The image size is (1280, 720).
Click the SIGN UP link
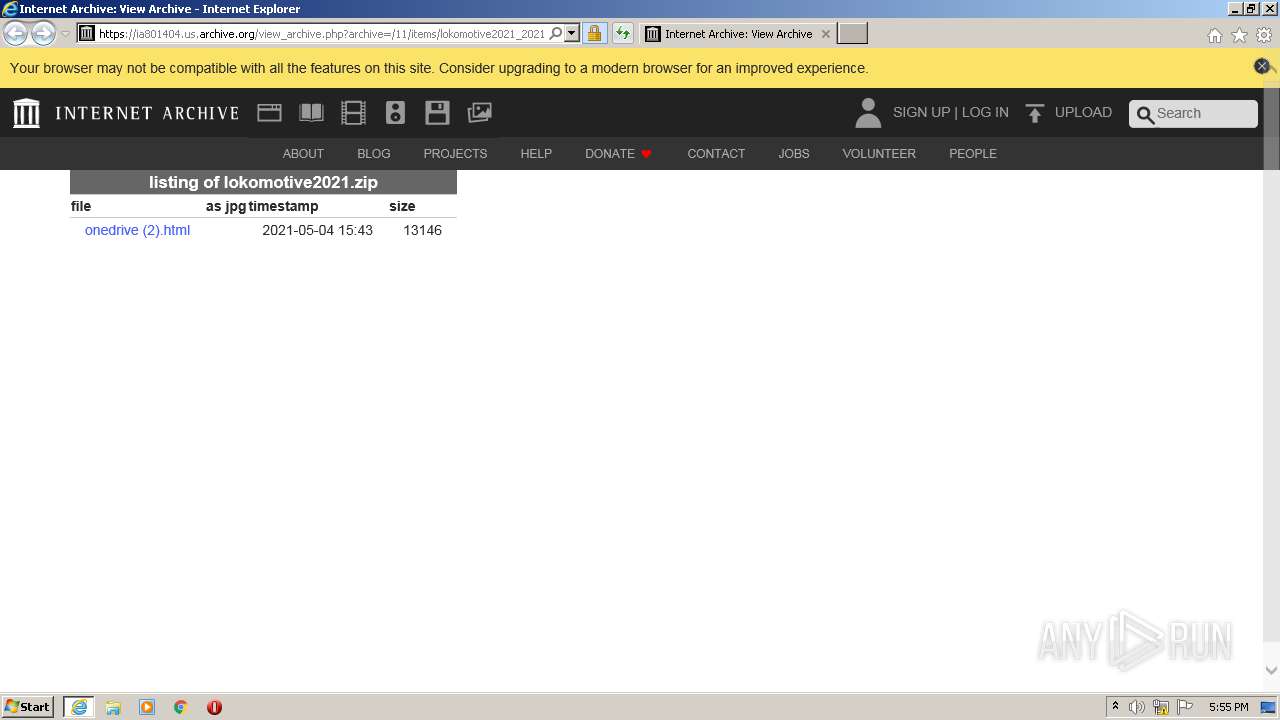coord(921,112)
